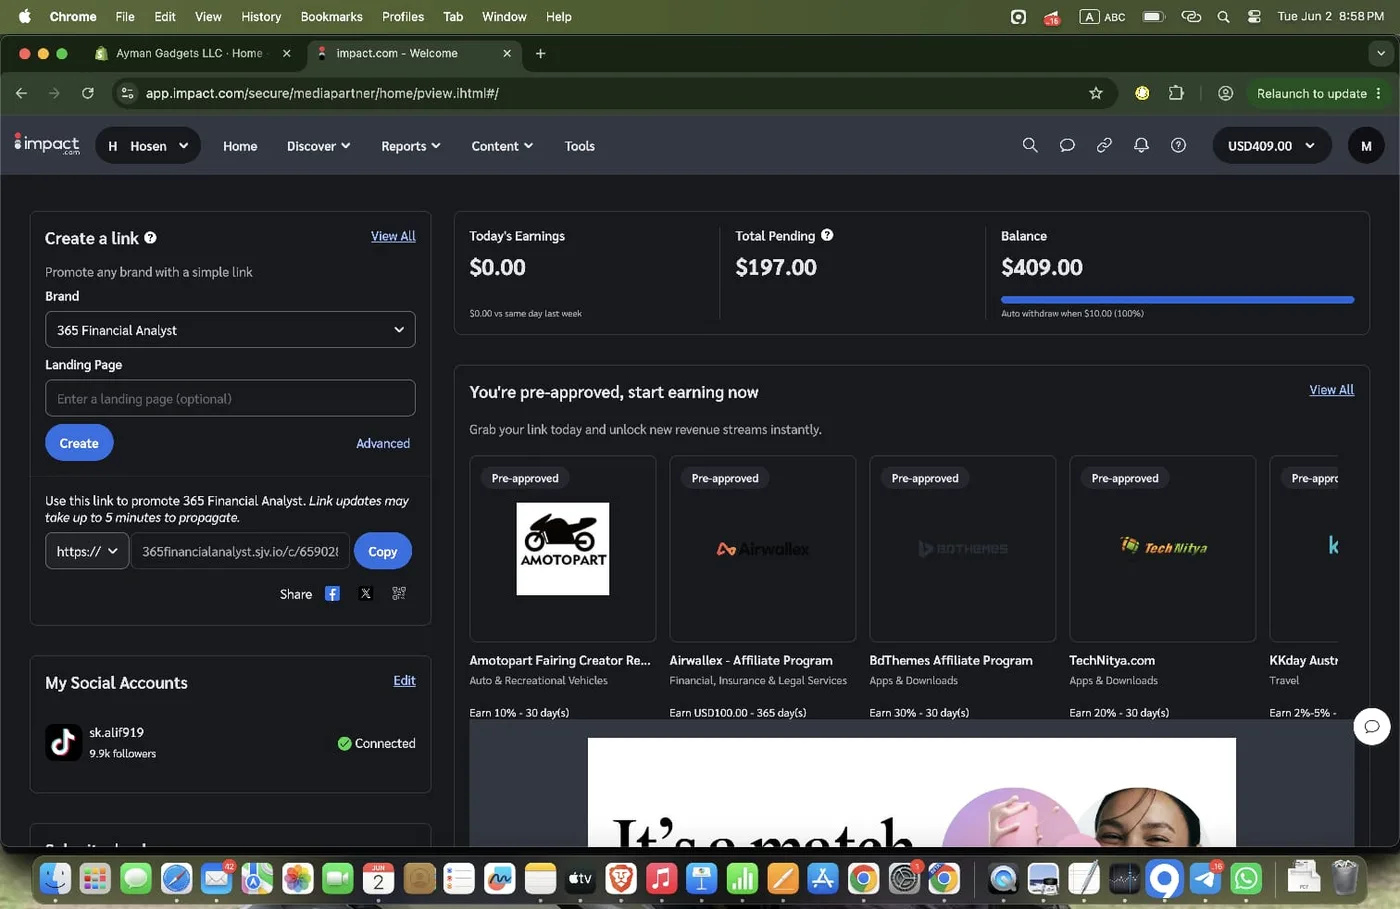Screen dimensions: 1400x909
Task: Open the Airwallex brand card
Action: coord(762,549)
